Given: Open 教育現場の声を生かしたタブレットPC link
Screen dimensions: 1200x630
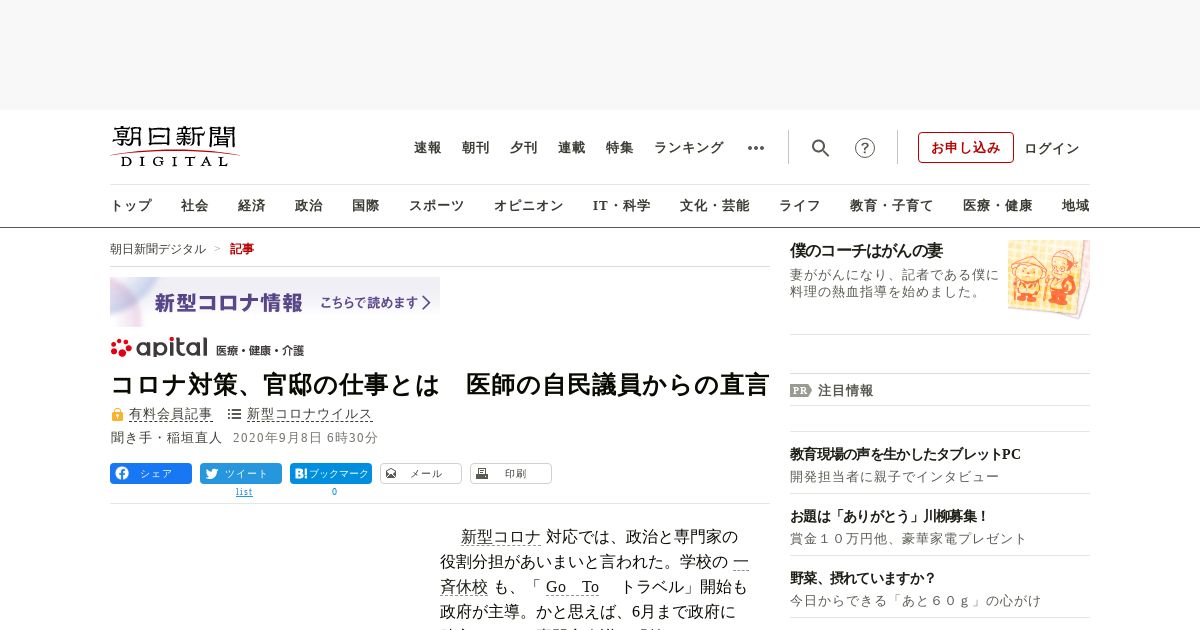Looking at the screenshot, I should pyautogui.click(x=905, y=454).
